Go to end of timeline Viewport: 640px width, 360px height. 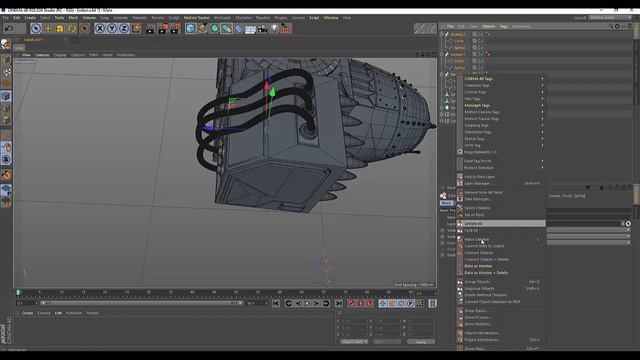[338, 303]
